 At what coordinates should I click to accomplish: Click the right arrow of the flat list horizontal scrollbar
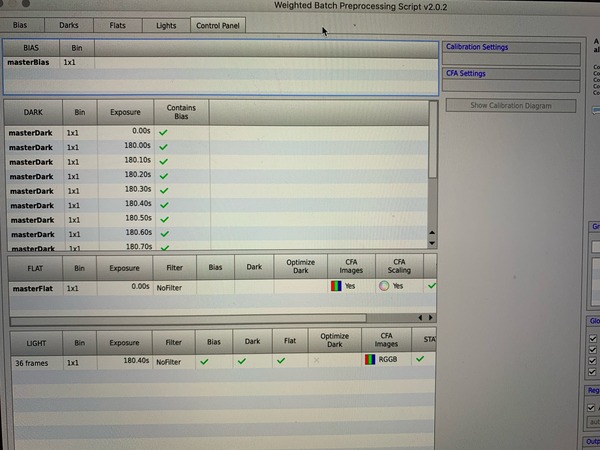pos(430,318)
